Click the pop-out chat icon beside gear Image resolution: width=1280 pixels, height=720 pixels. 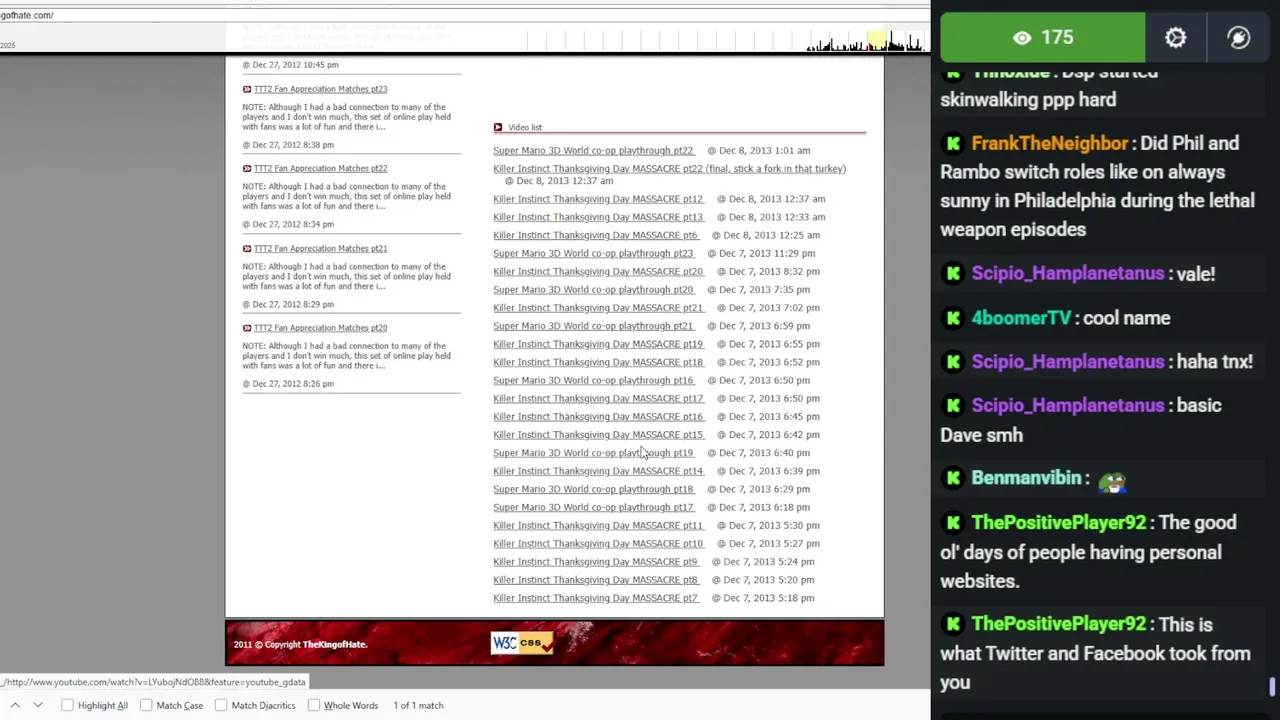point(1238,38)
